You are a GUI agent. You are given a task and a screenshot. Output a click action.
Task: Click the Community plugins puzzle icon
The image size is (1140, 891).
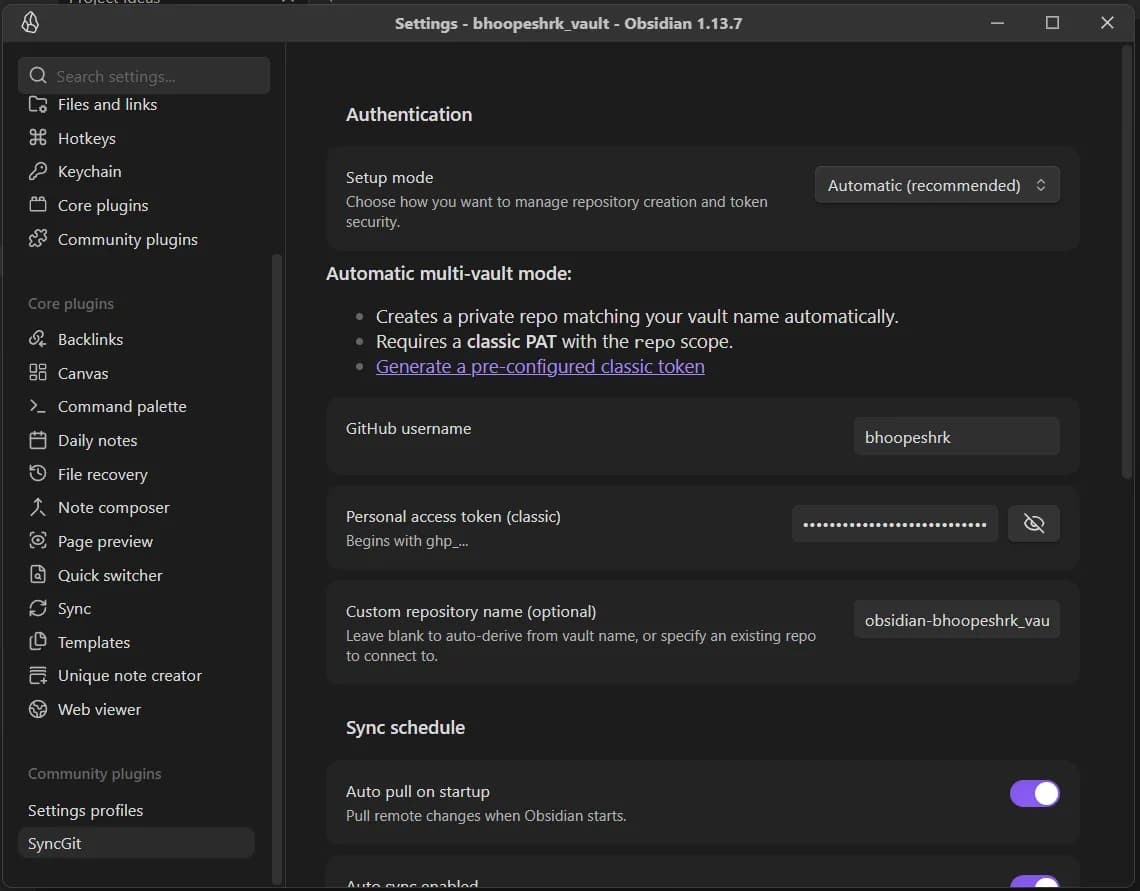[38, 238]
